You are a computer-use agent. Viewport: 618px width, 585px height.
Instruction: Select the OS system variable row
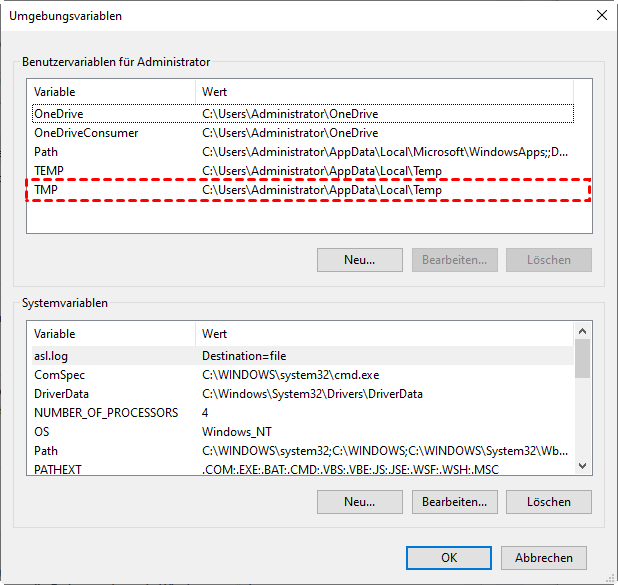coord(42,432)
